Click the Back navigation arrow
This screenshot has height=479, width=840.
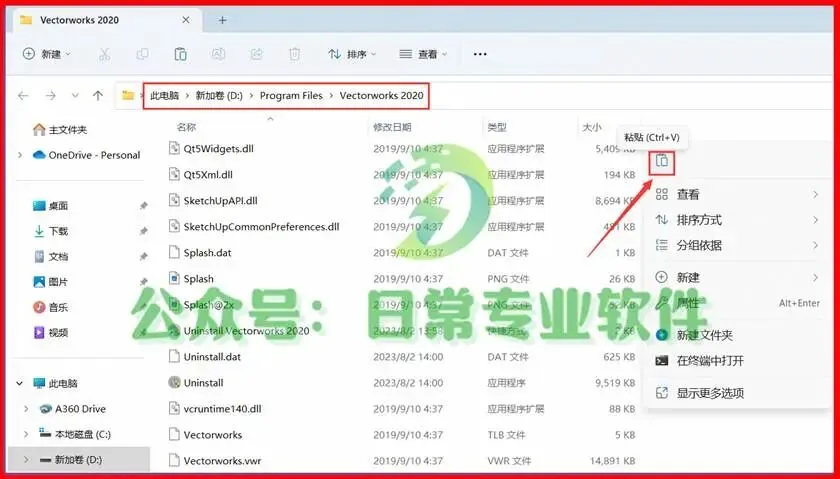(x=23, y=96)
